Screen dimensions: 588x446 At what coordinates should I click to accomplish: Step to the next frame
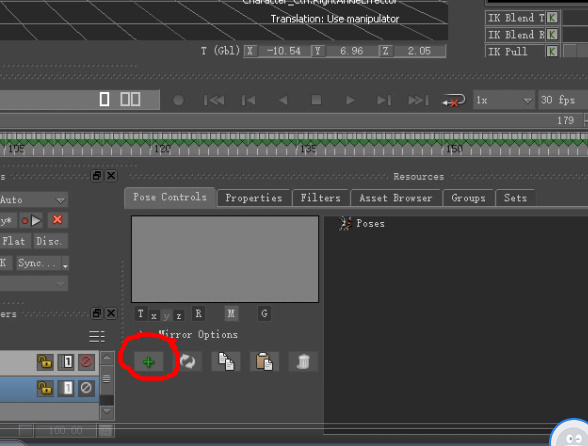pyautogui.click(x=384, y=100)
